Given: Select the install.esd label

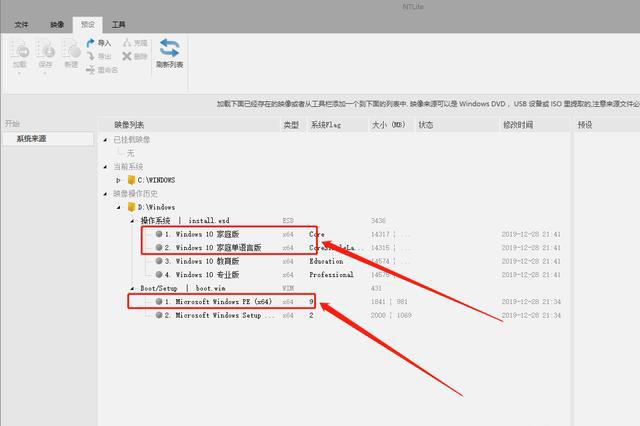Looking at the screenshot, I should click(209, 220).
